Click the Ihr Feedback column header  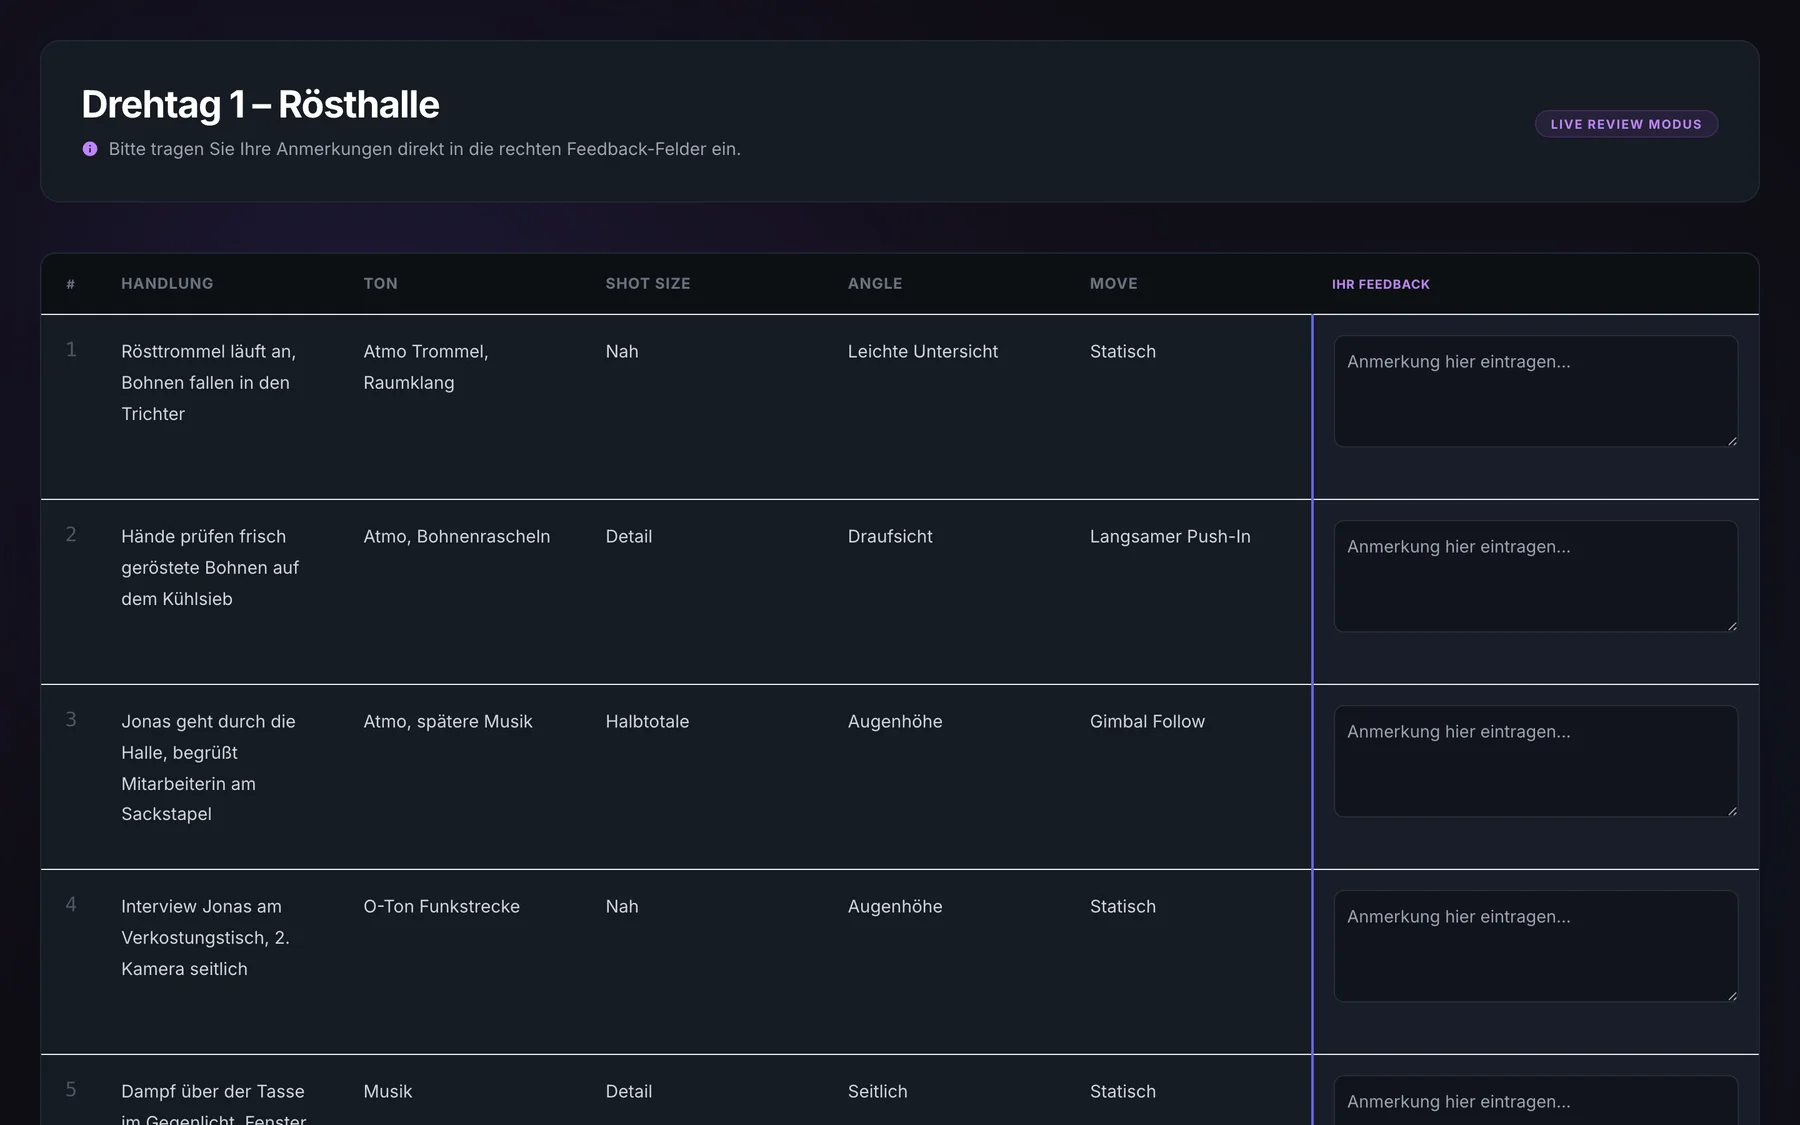tap(1381, 285)
